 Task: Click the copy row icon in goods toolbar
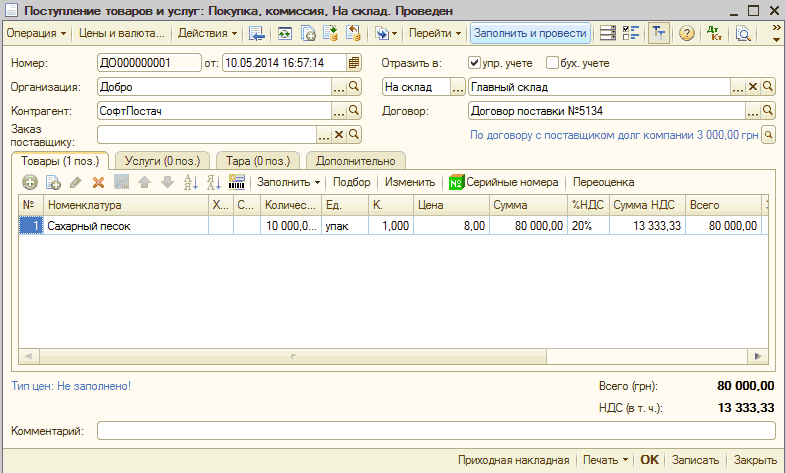point(53,182)
